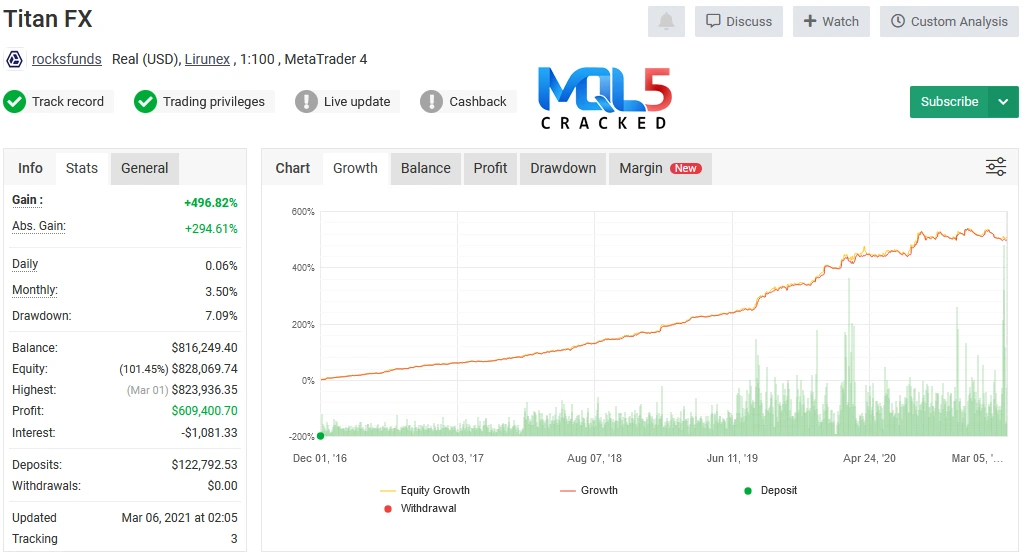The height and width of the screenshot is (558, 1025).
Task: Add account to Watch list
Action: [x=831, y=22]
